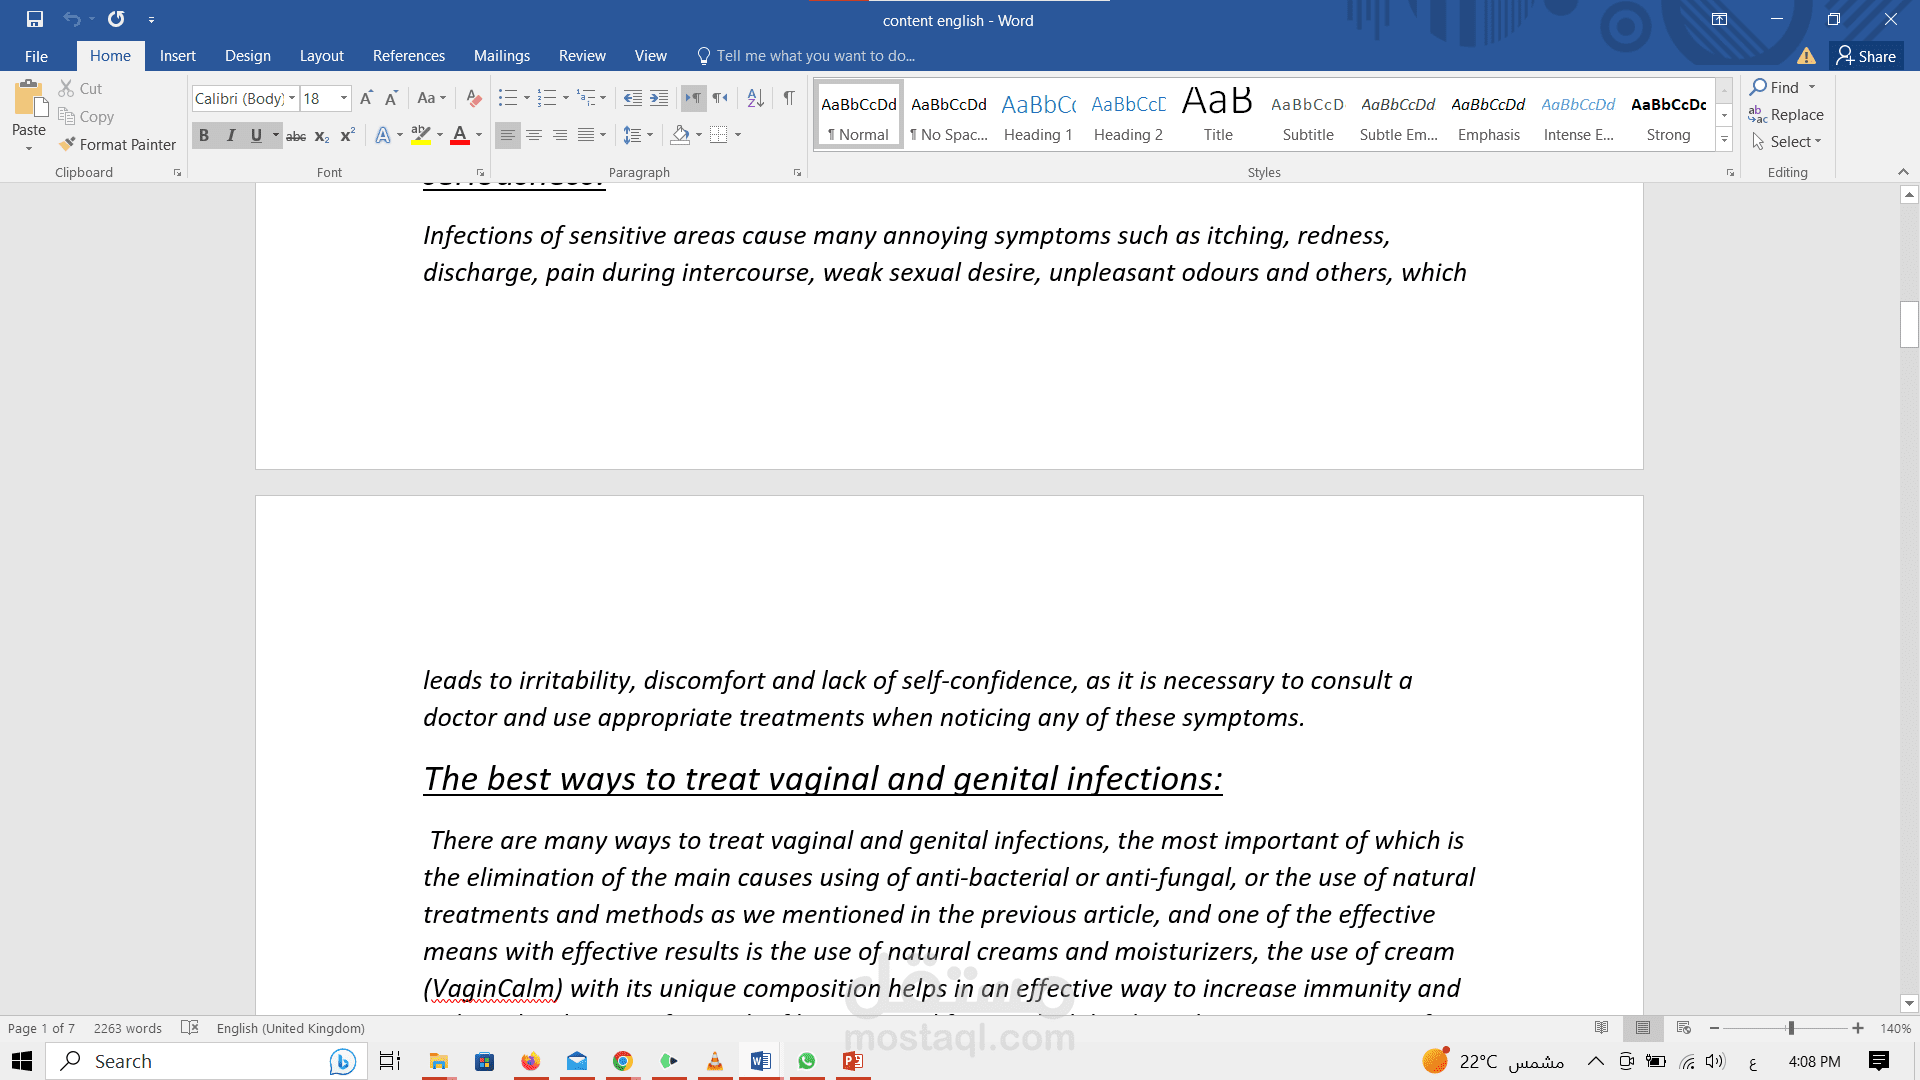Sort the selected paragraphs
1920x1080 pixels.
[756, 98]
